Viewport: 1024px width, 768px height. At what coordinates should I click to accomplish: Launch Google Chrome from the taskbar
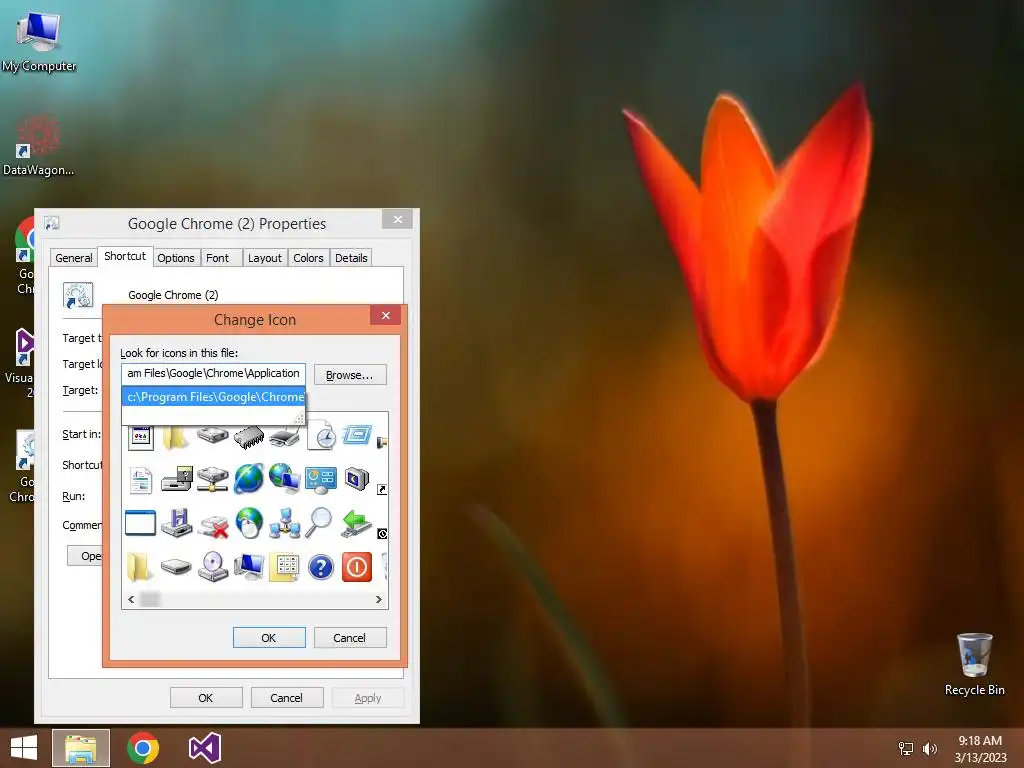[143, 748]
